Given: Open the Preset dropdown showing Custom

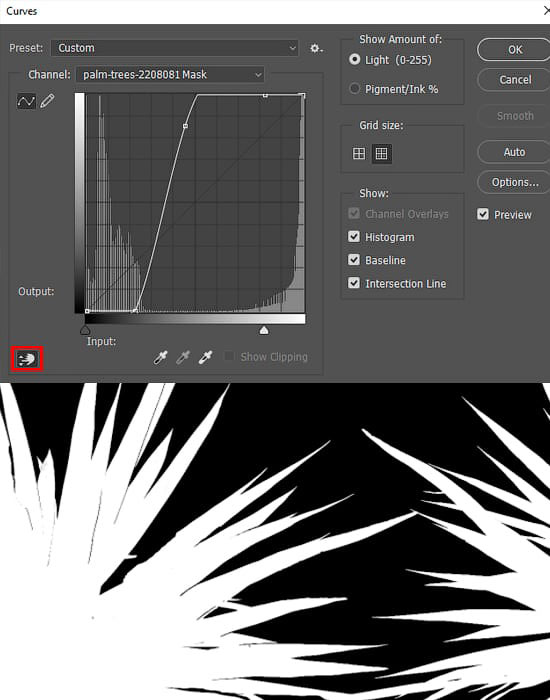Looking at the screenshot, I should pos(175,48).
